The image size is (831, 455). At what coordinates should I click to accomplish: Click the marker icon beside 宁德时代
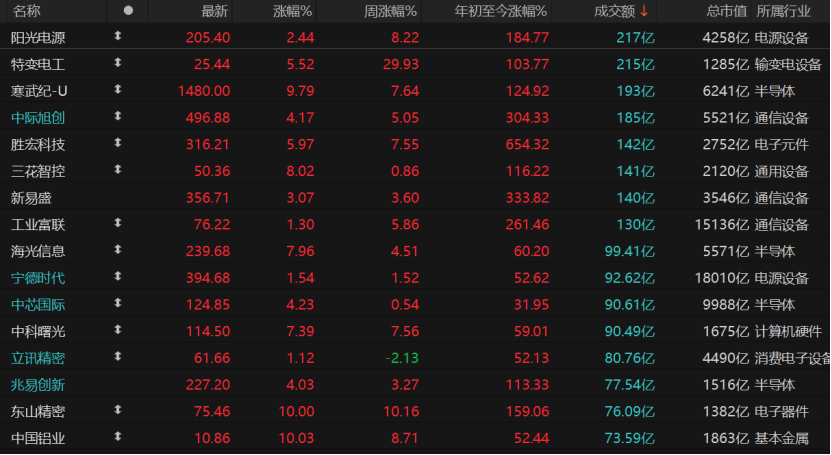pos(118,277)
